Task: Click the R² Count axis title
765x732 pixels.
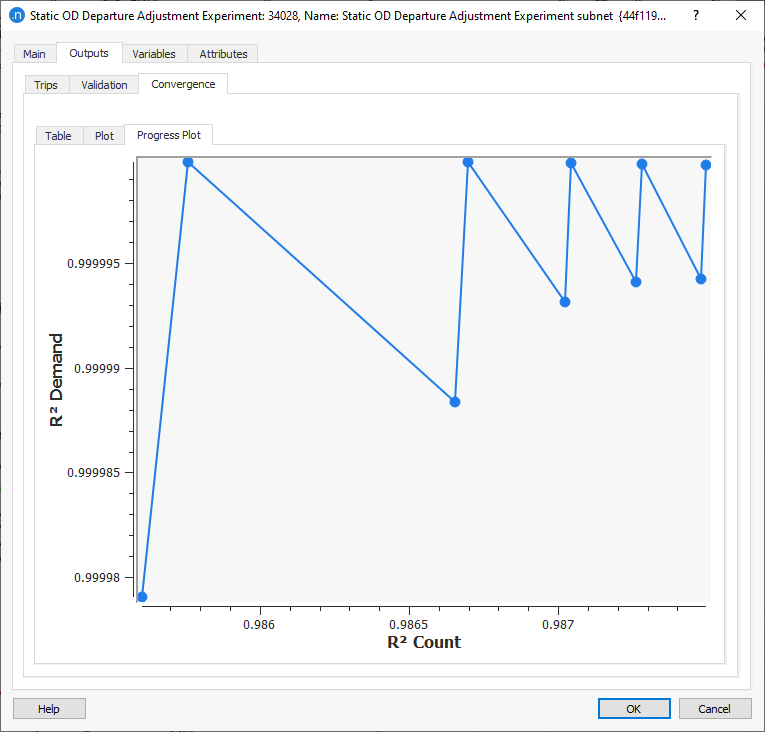Action: [x=424, y=642]
